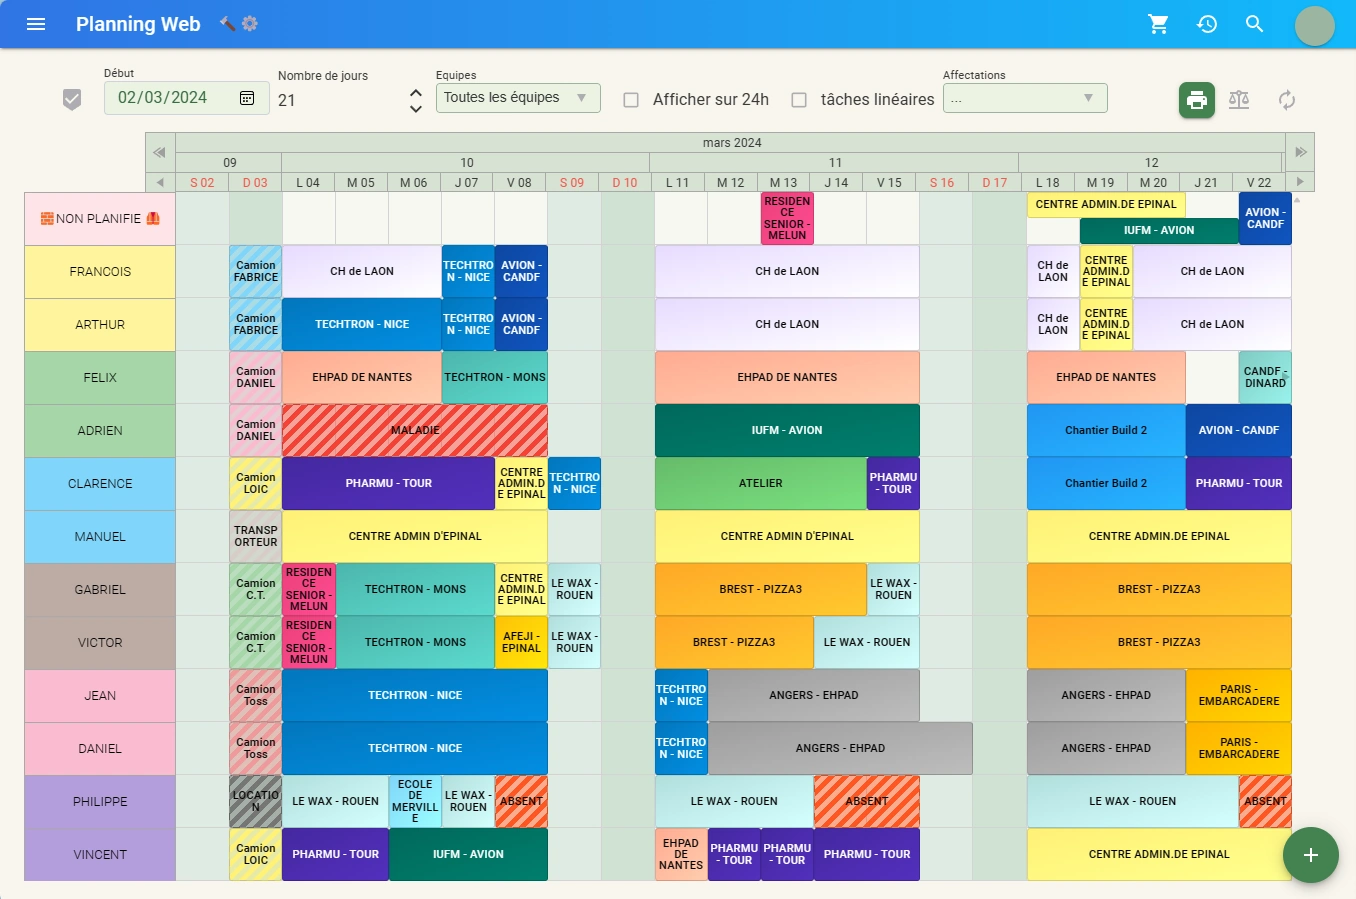
Task: Select the D 17 day column
Action: (994, 183)
